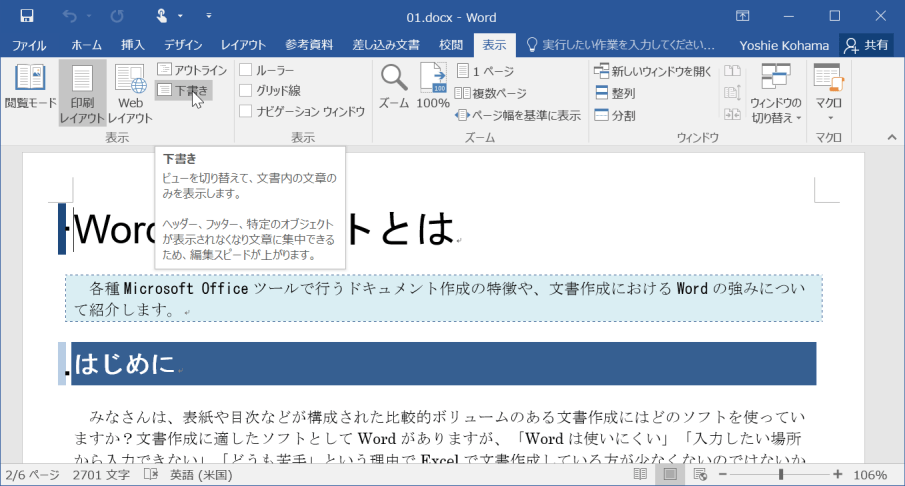This screenshot has width=905, height=486.
Task: Click the zoom in plus button
Action: 837,474
